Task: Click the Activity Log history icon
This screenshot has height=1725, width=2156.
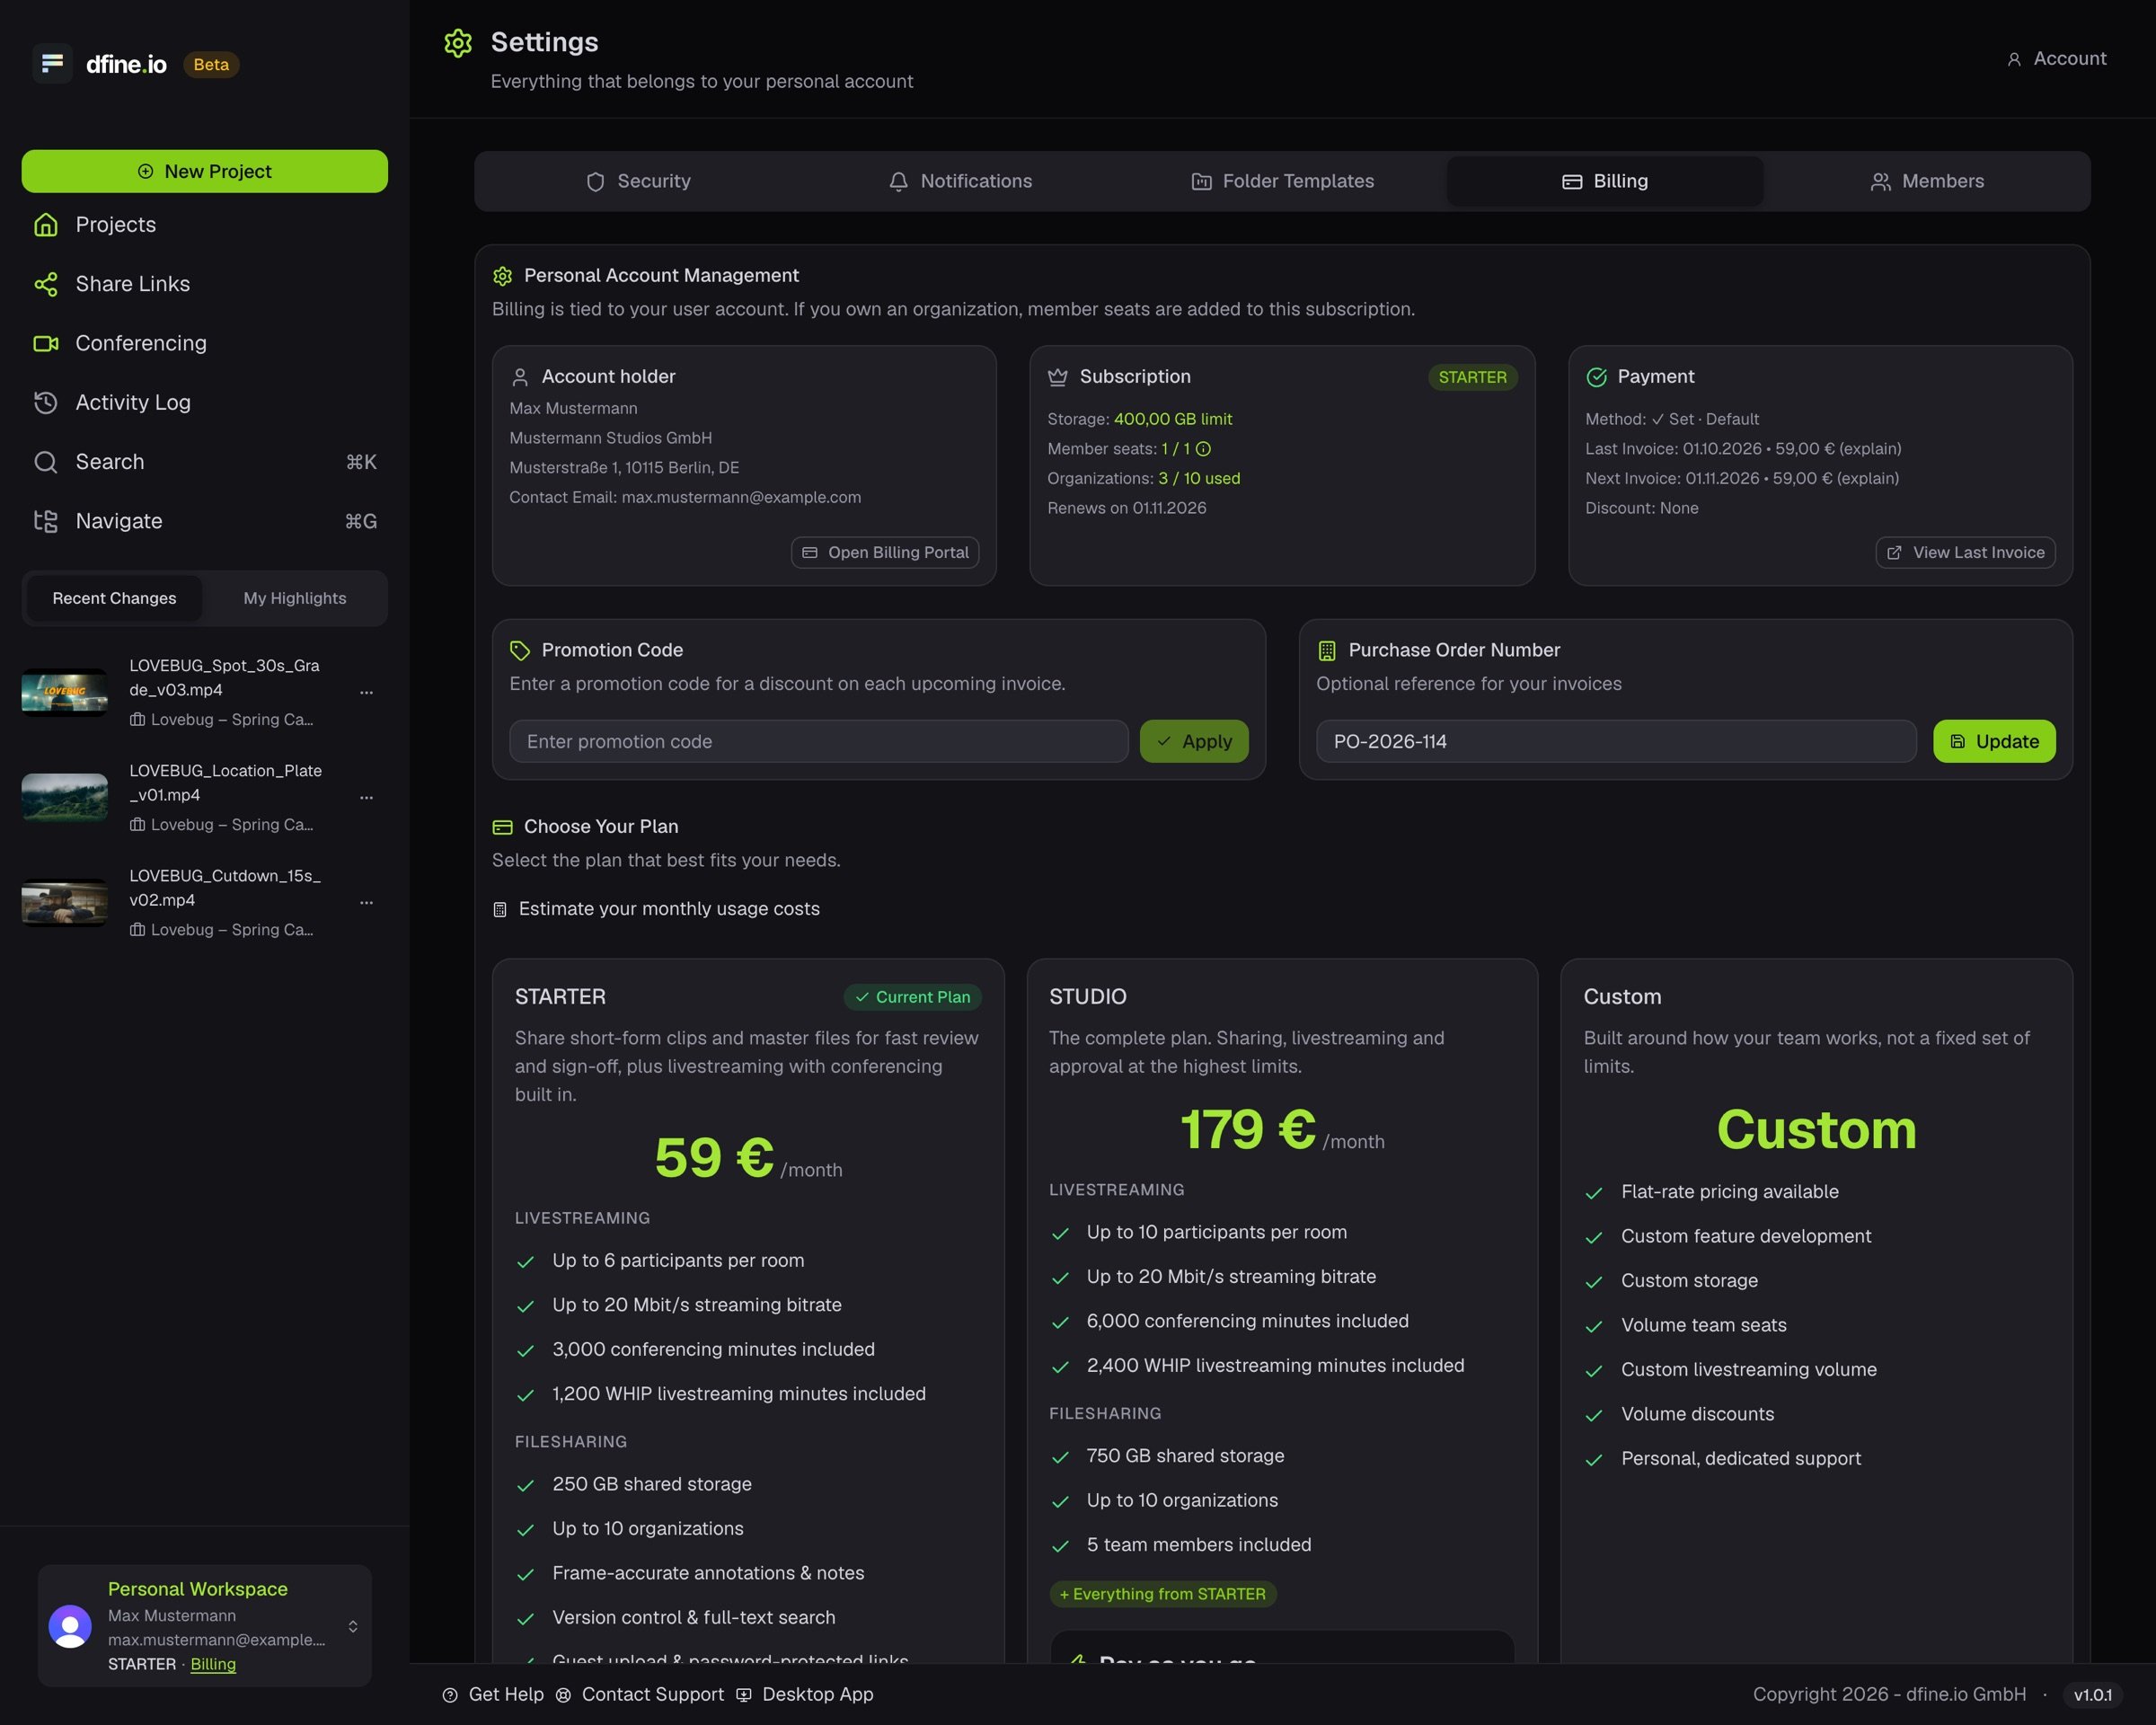Action: point(46,402)
